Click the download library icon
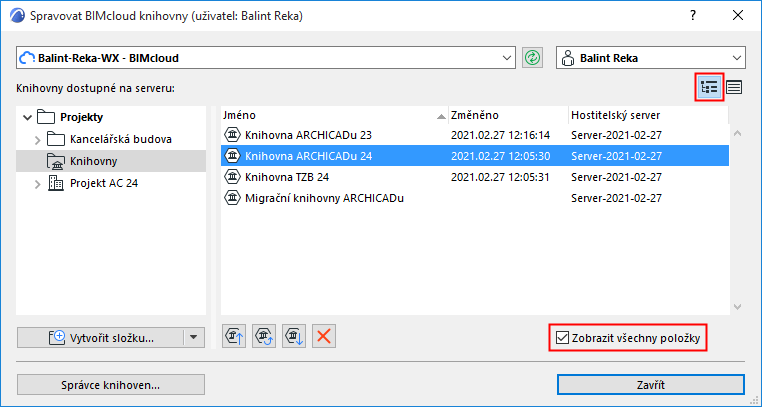The height and width of the screenshot is (407, 762). tap(294, 336)
